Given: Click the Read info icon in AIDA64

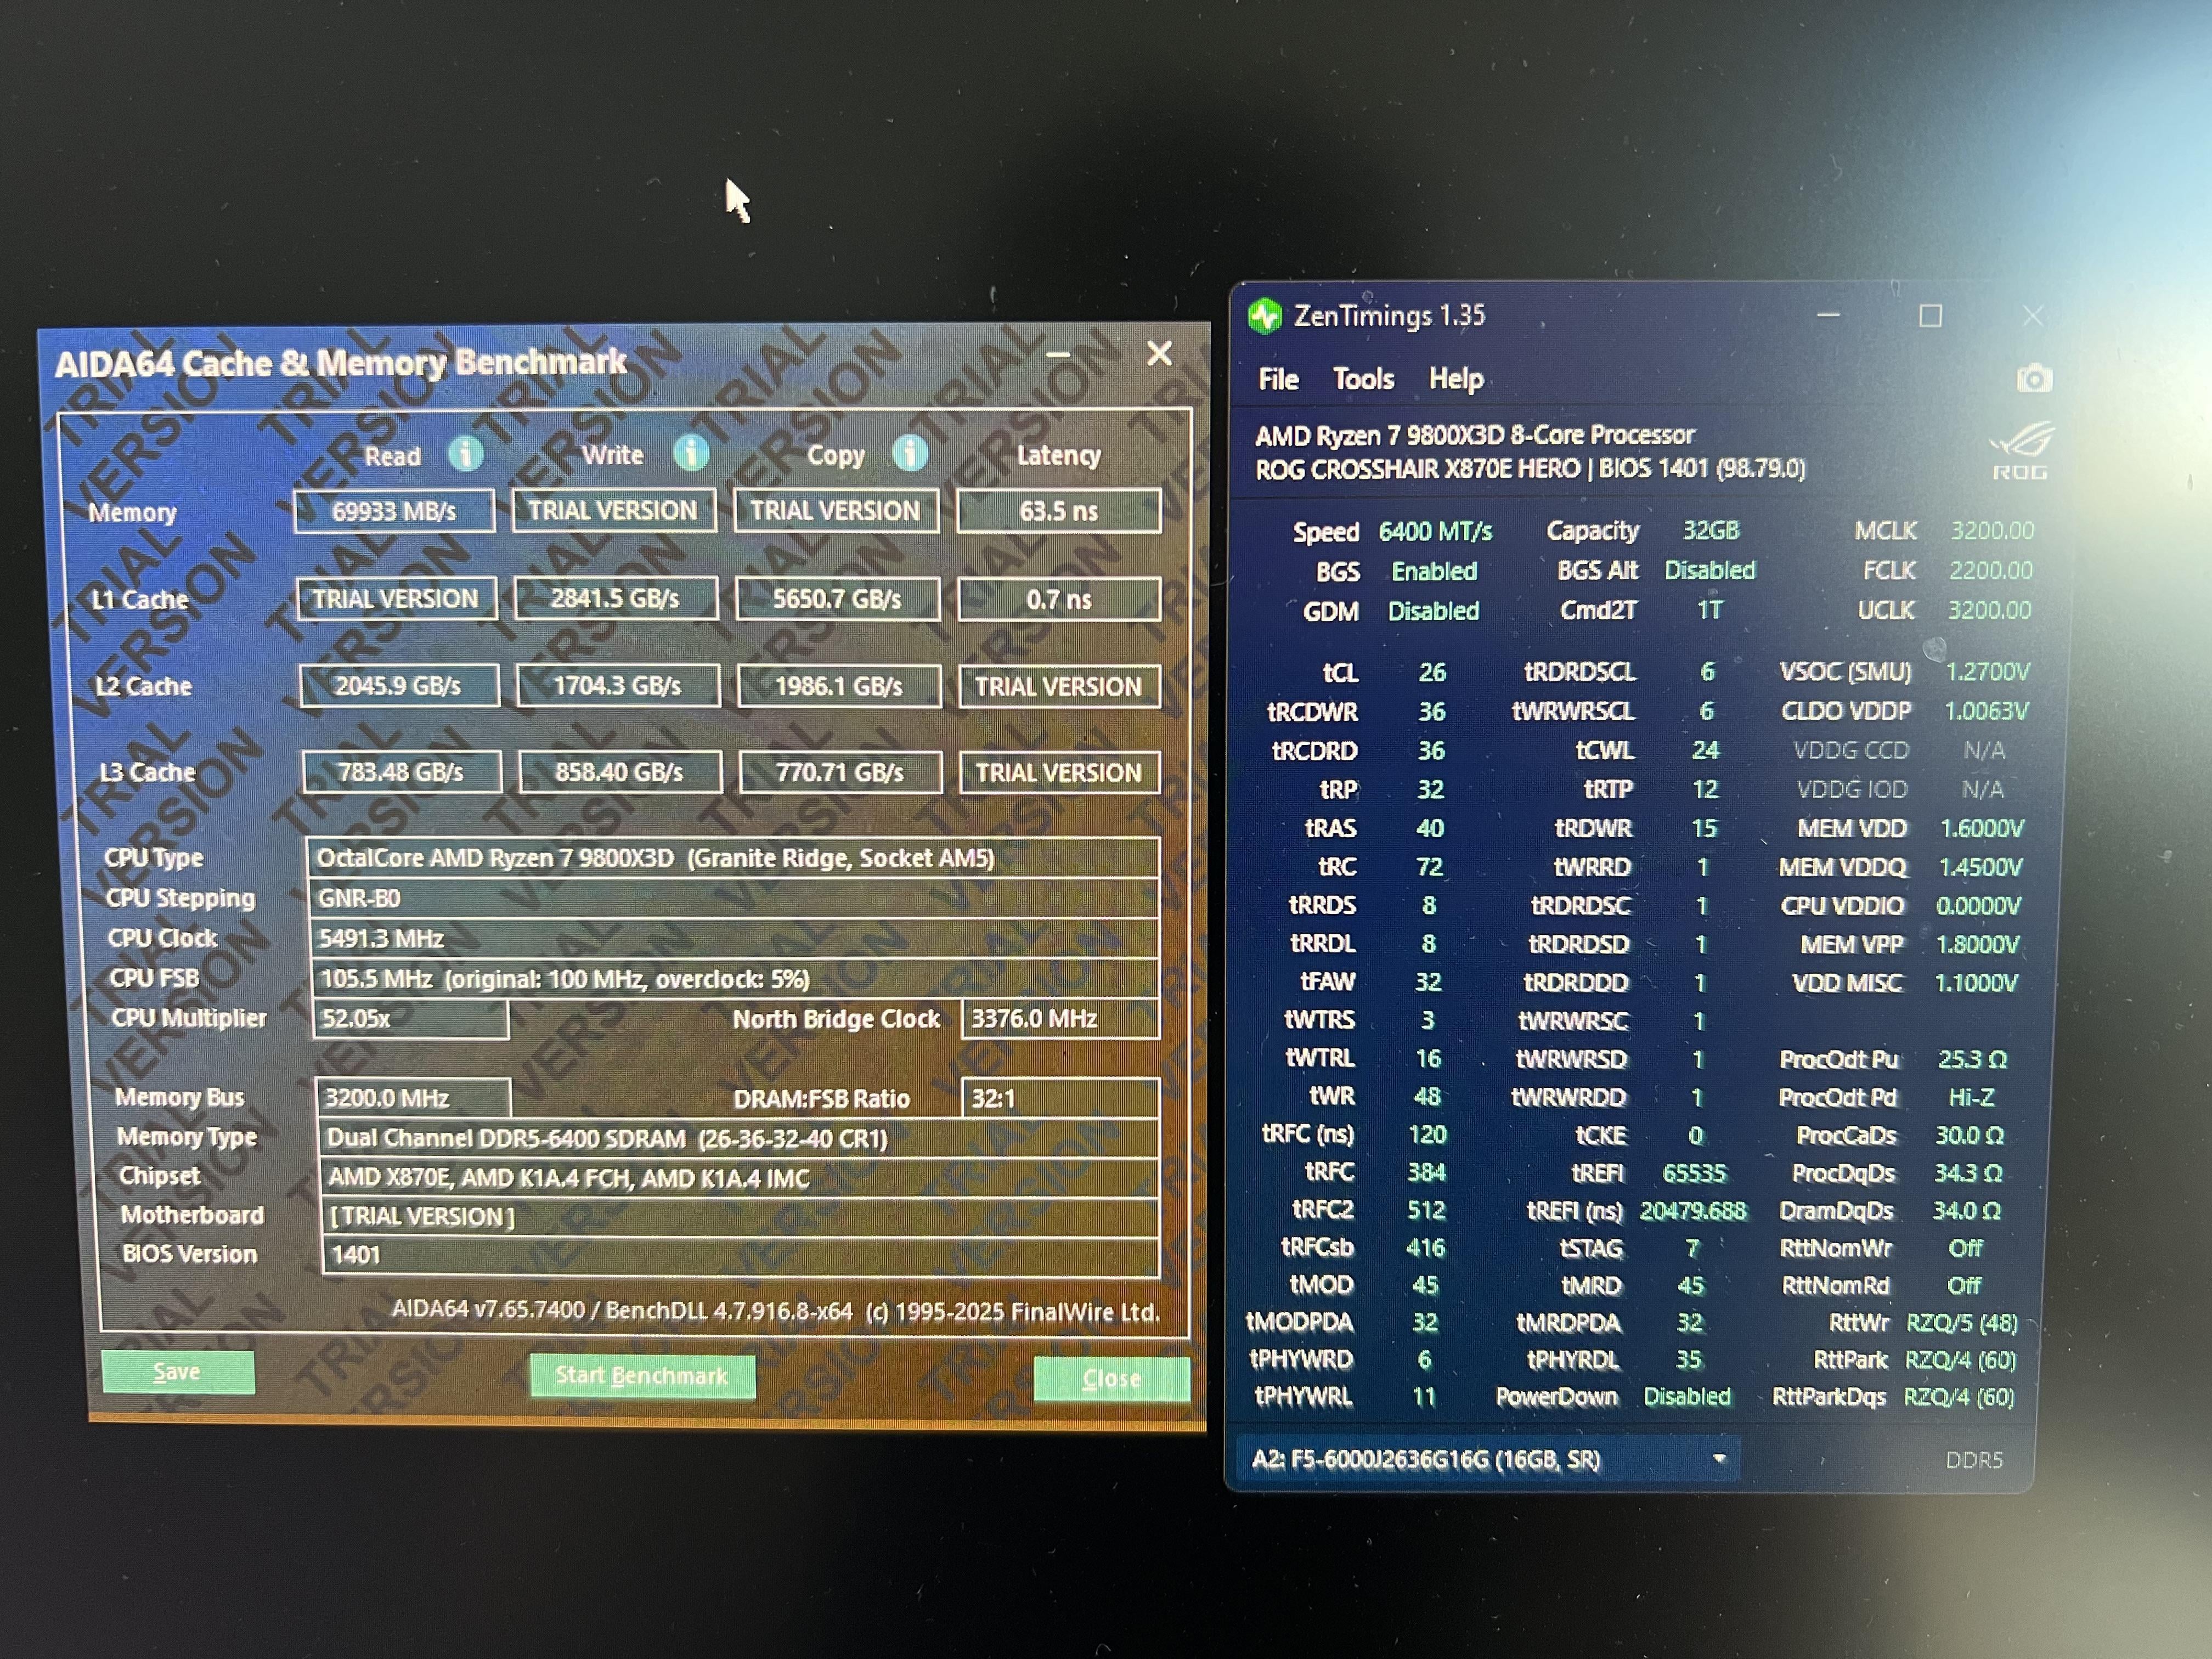Looking at the screenshot, I should (465, 454).
